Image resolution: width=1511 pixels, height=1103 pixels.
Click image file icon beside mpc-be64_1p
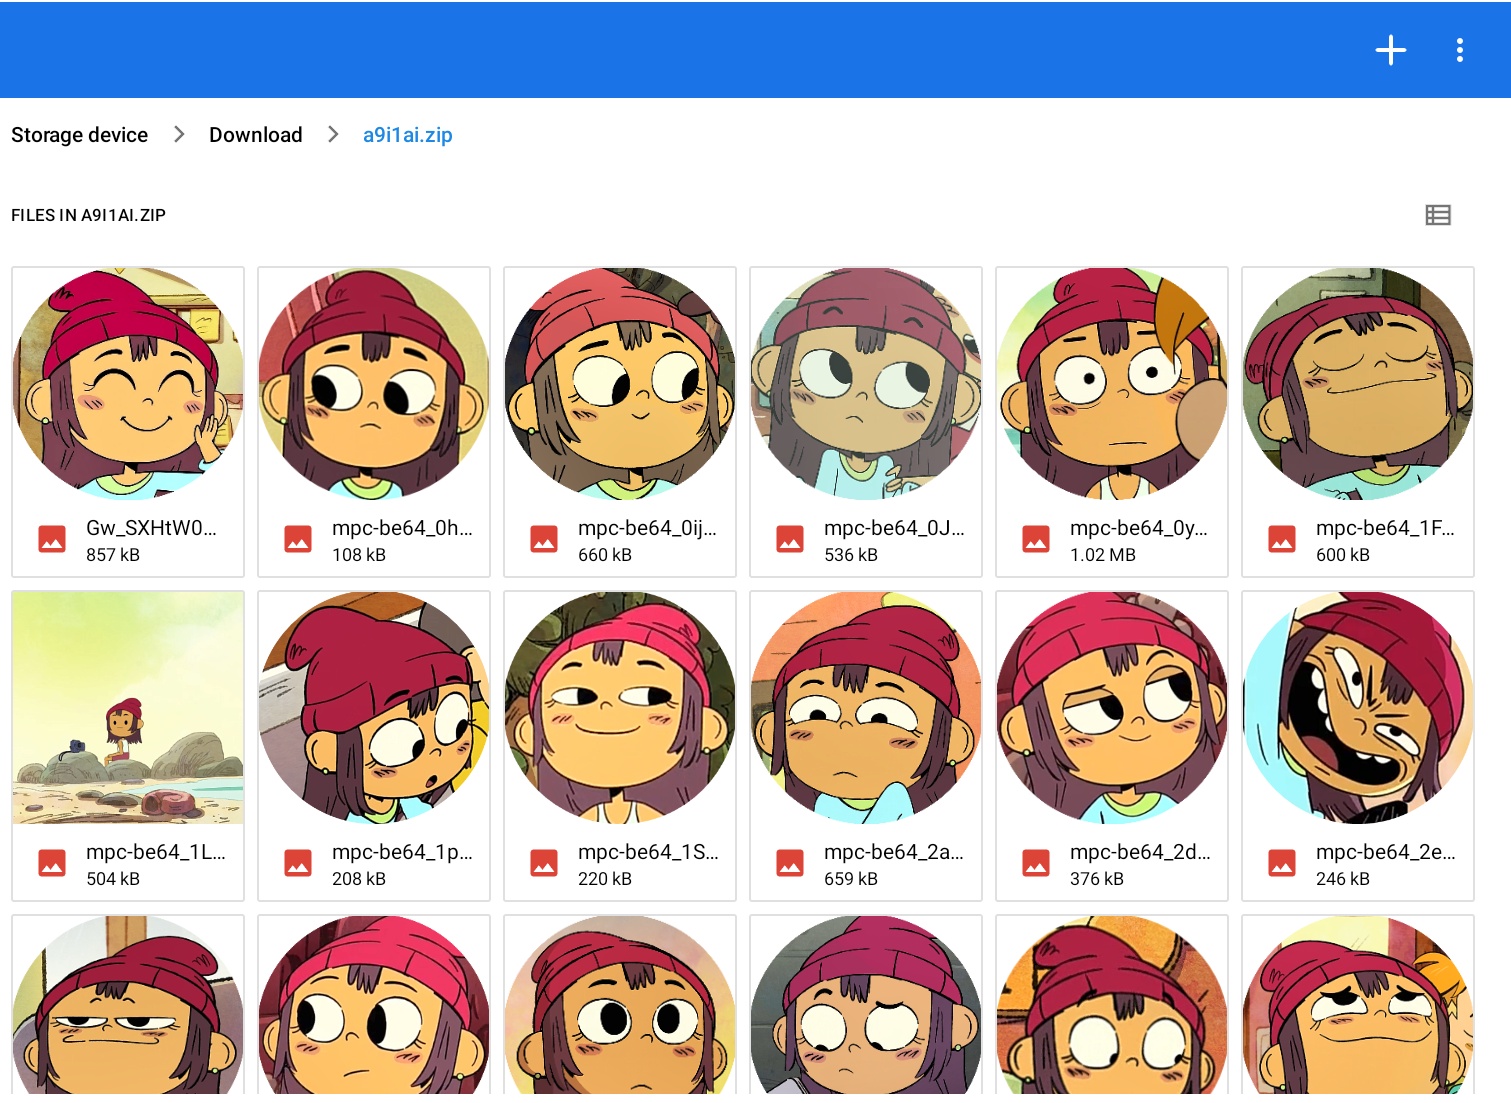[298, 864]
